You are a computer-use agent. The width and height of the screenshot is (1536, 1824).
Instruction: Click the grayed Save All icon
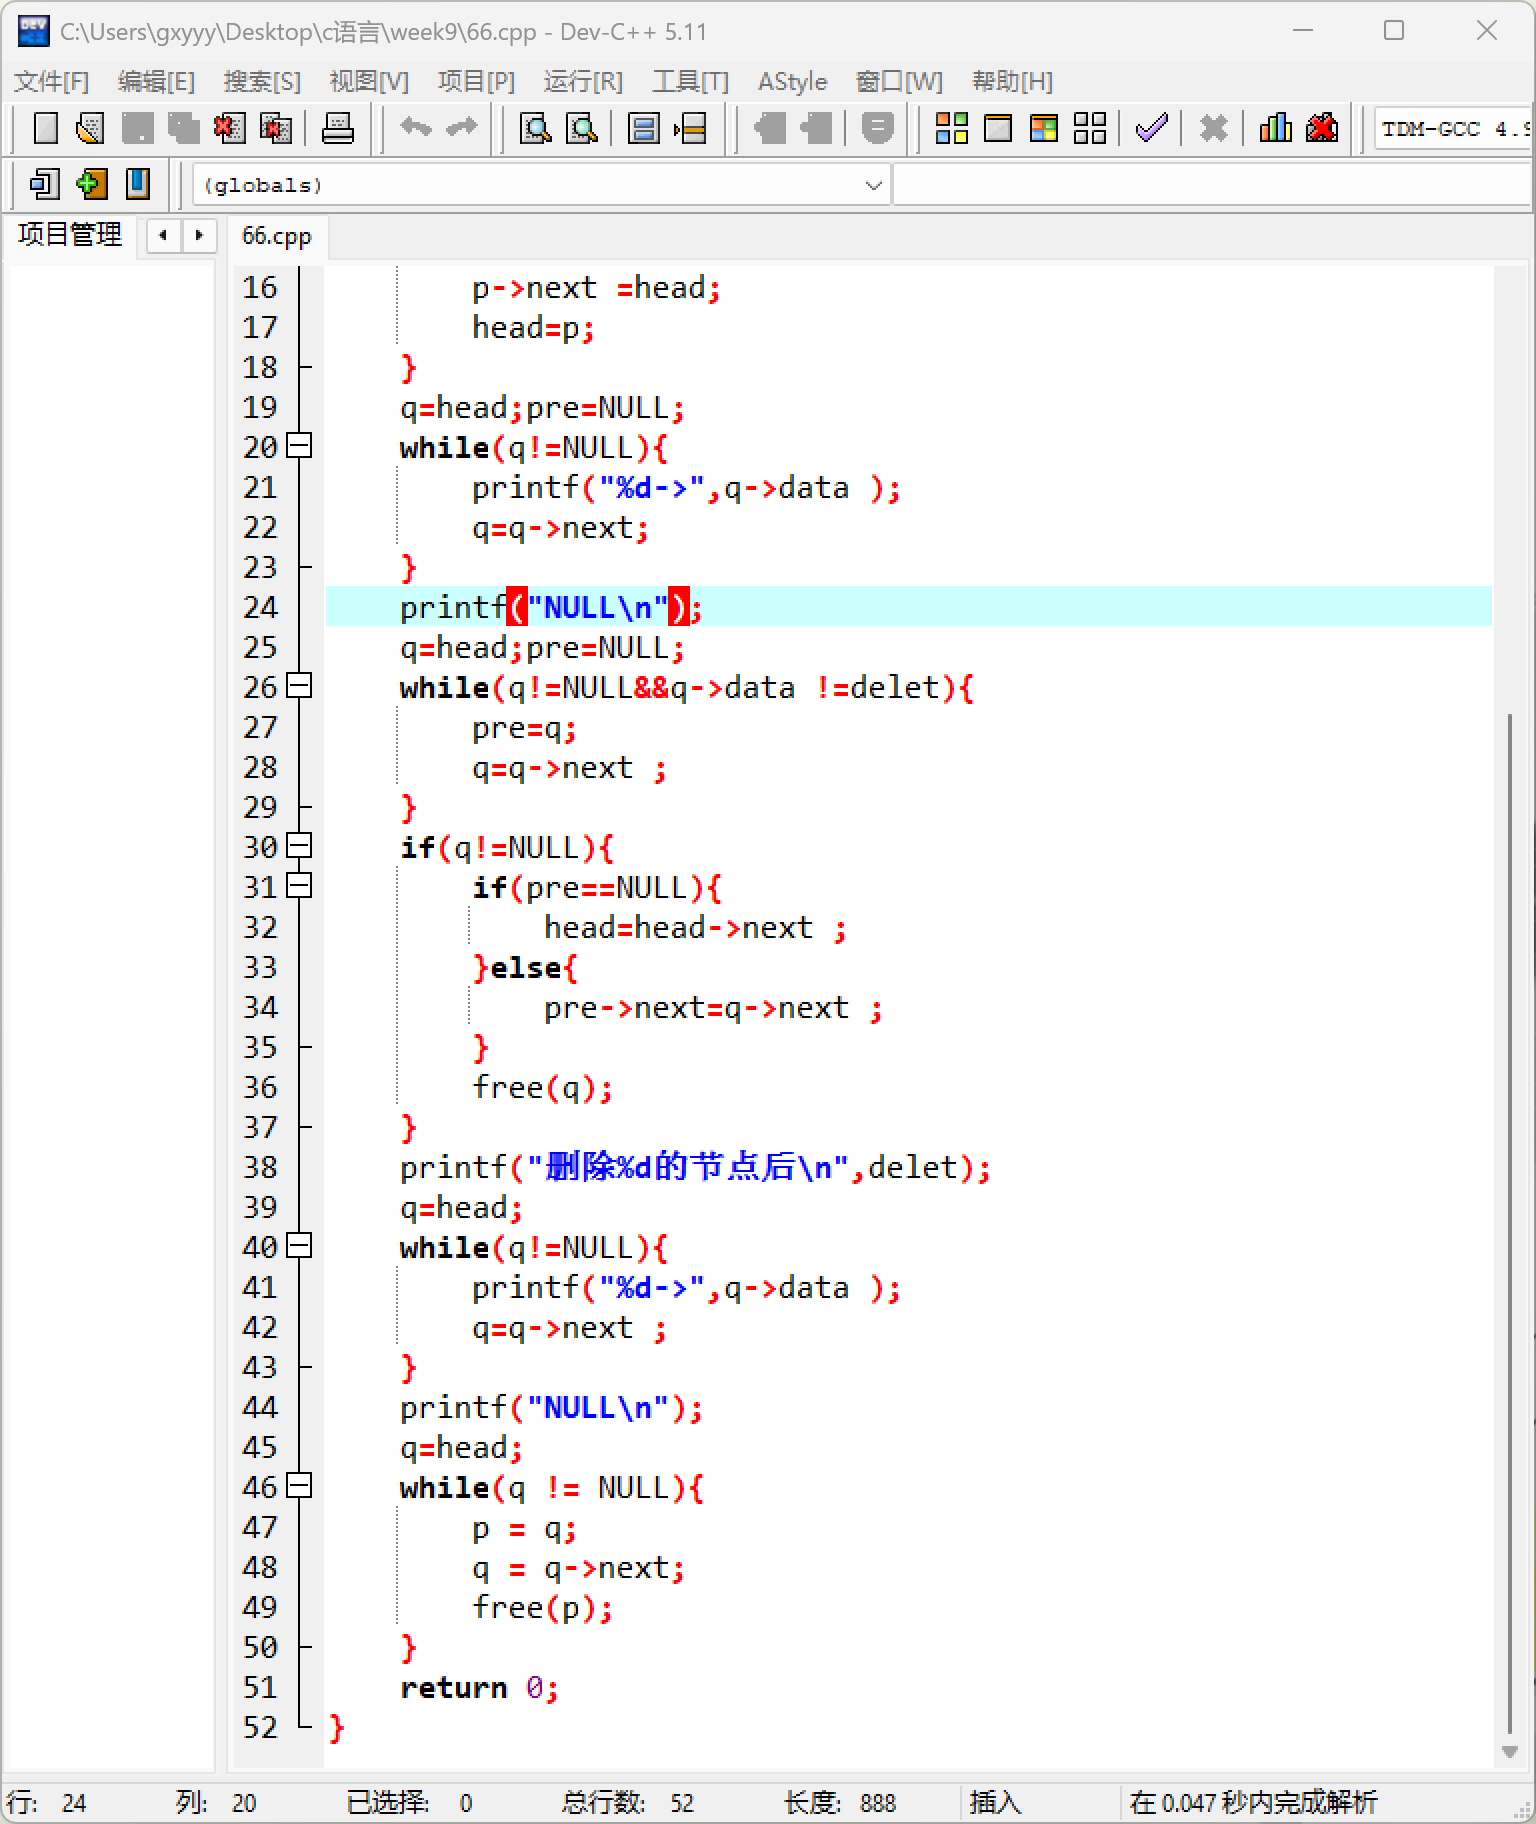click(x=184, y=128)
